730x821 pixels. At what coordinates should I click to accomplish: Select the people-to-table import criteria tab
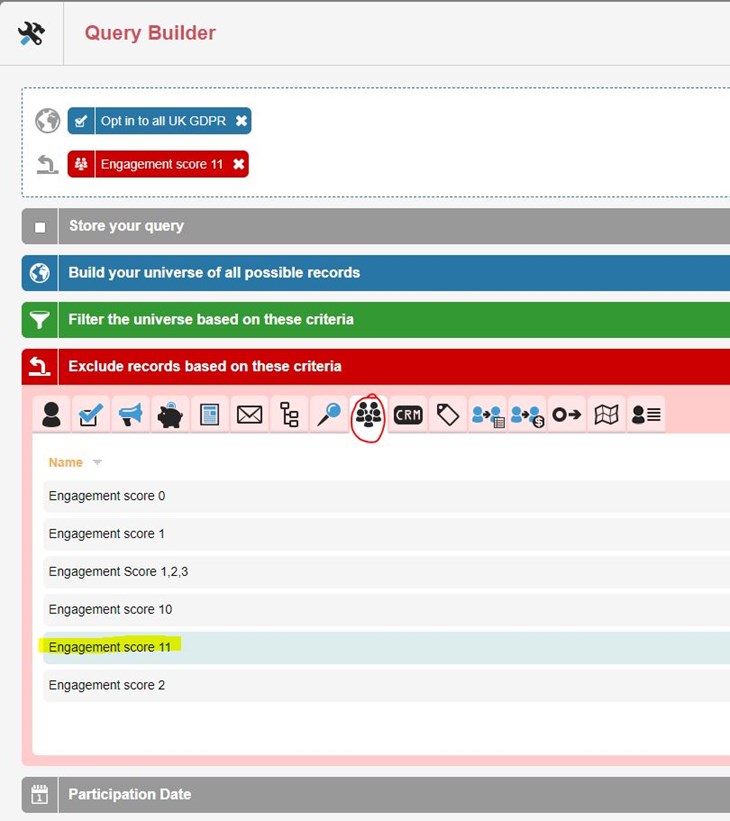(x=488, y=415)
